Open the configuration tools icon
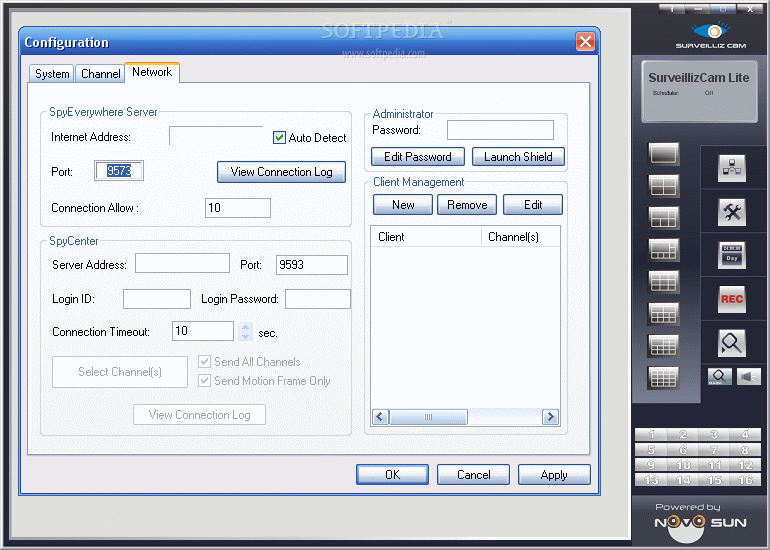Image resolution: width=770 pixels, height=550 pixels. pyautogui.click(x=732, y=212)
